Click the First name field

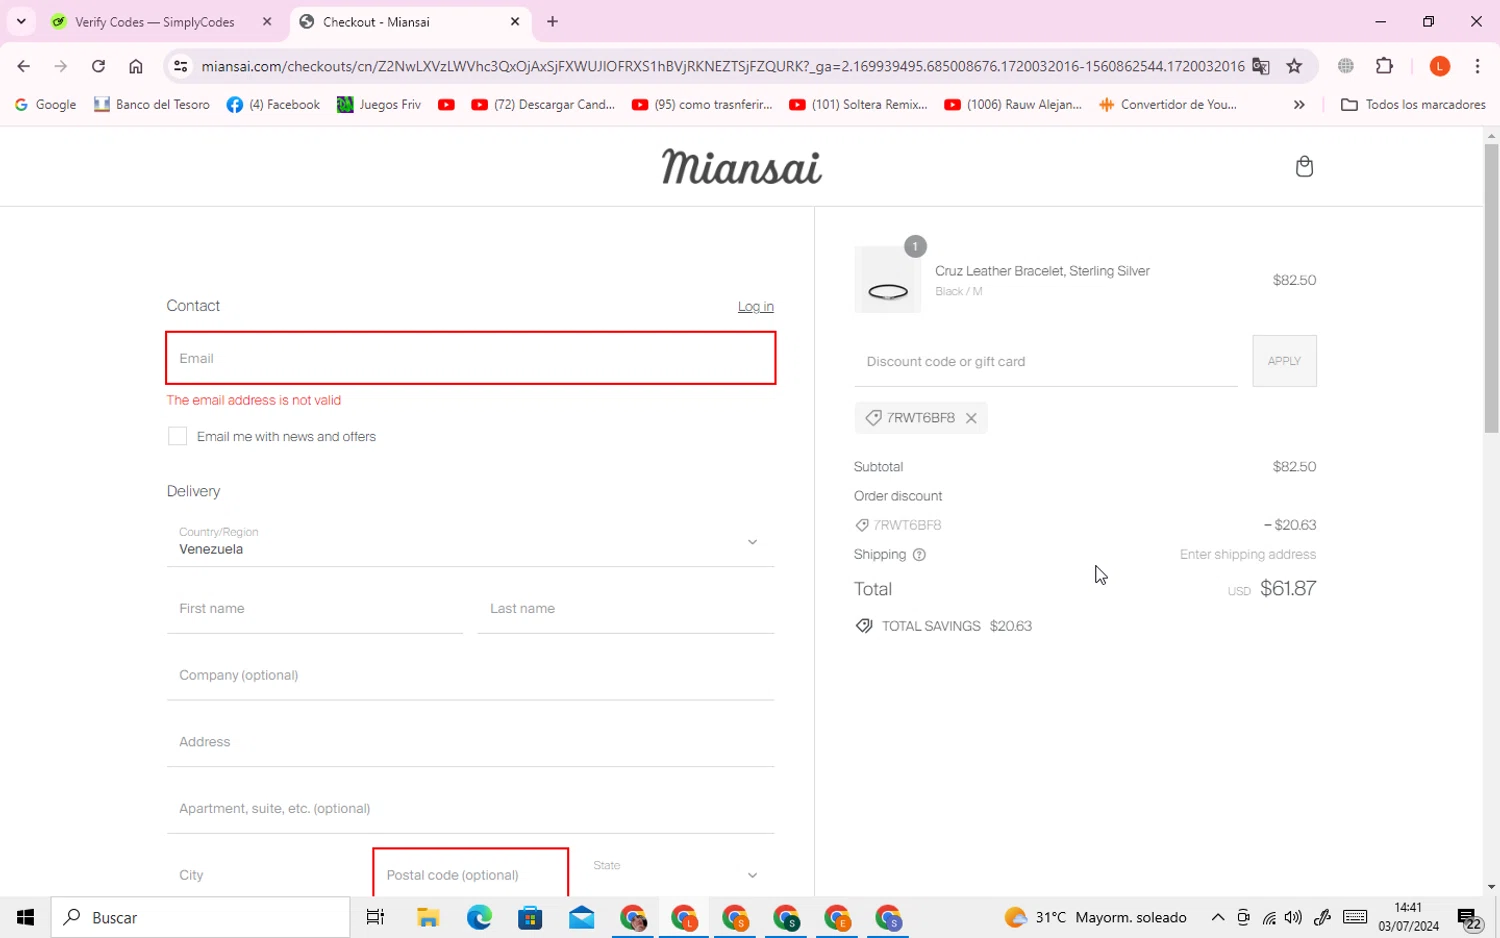(x=315, y=608)
